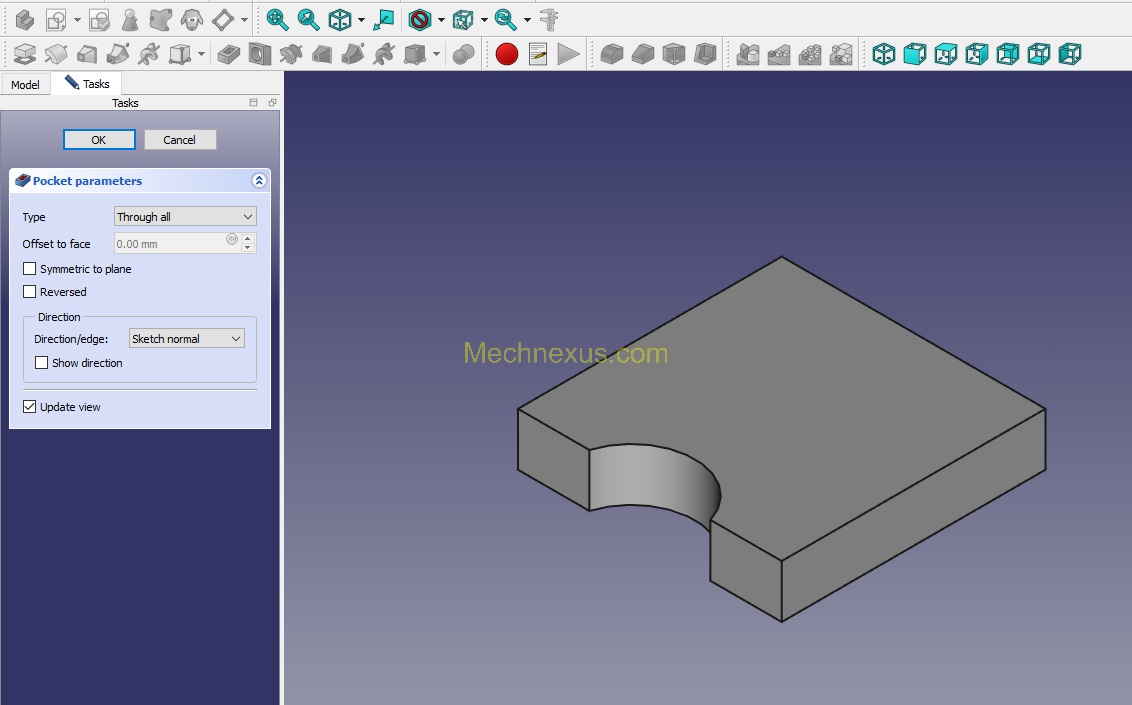
Task: Open the Direction/edge Sketch normal dropdown
Action: point(187,338)
